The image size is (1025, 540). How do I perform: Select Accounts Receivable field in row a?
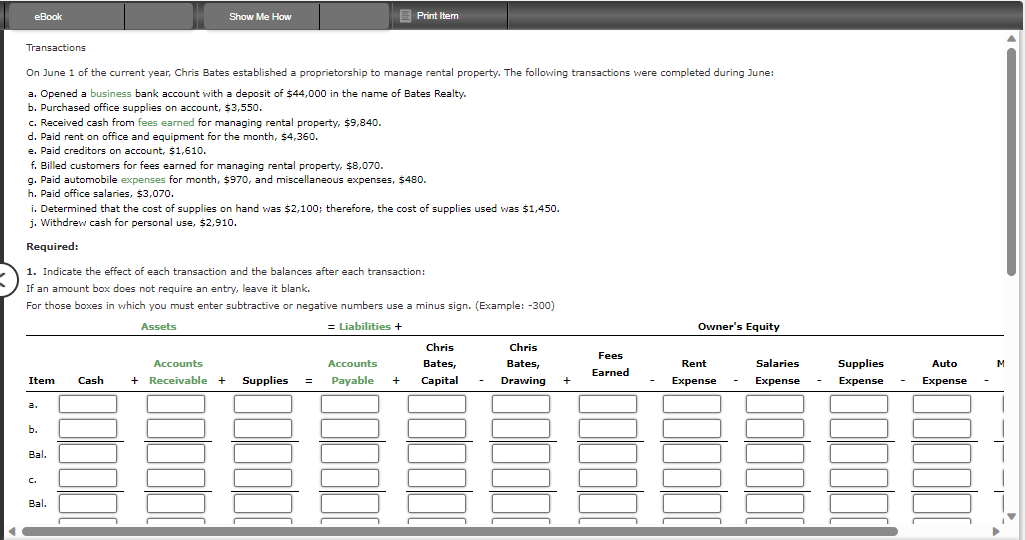(x=176, y=404)
